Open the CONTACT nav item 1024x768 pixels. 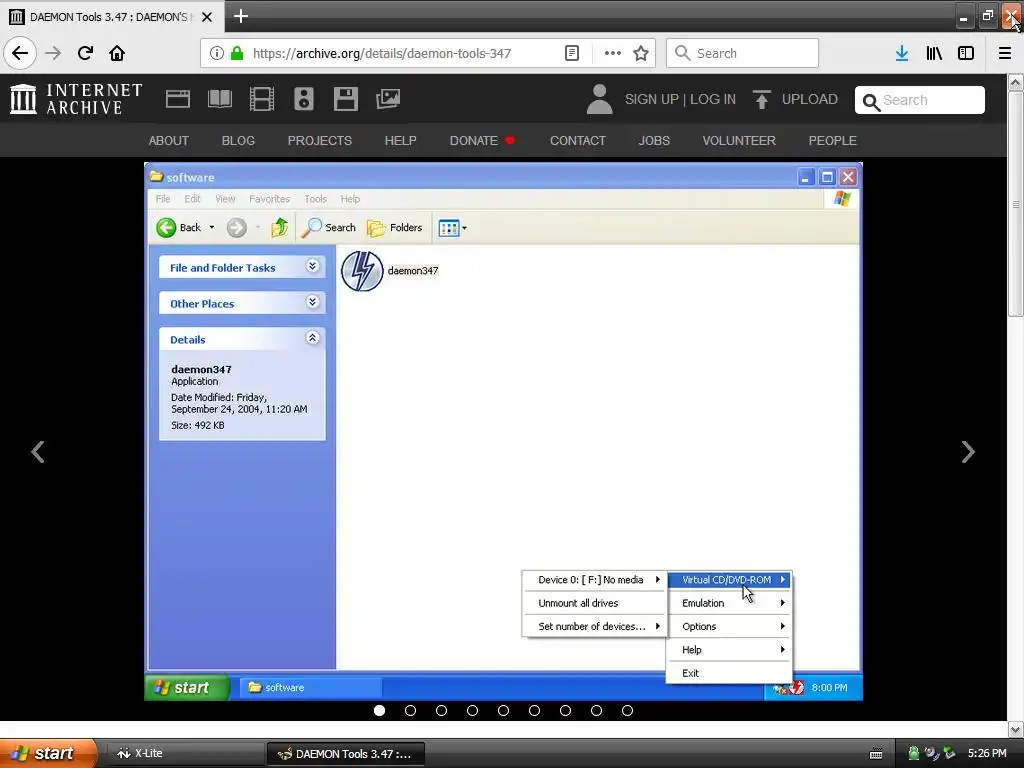578,140
